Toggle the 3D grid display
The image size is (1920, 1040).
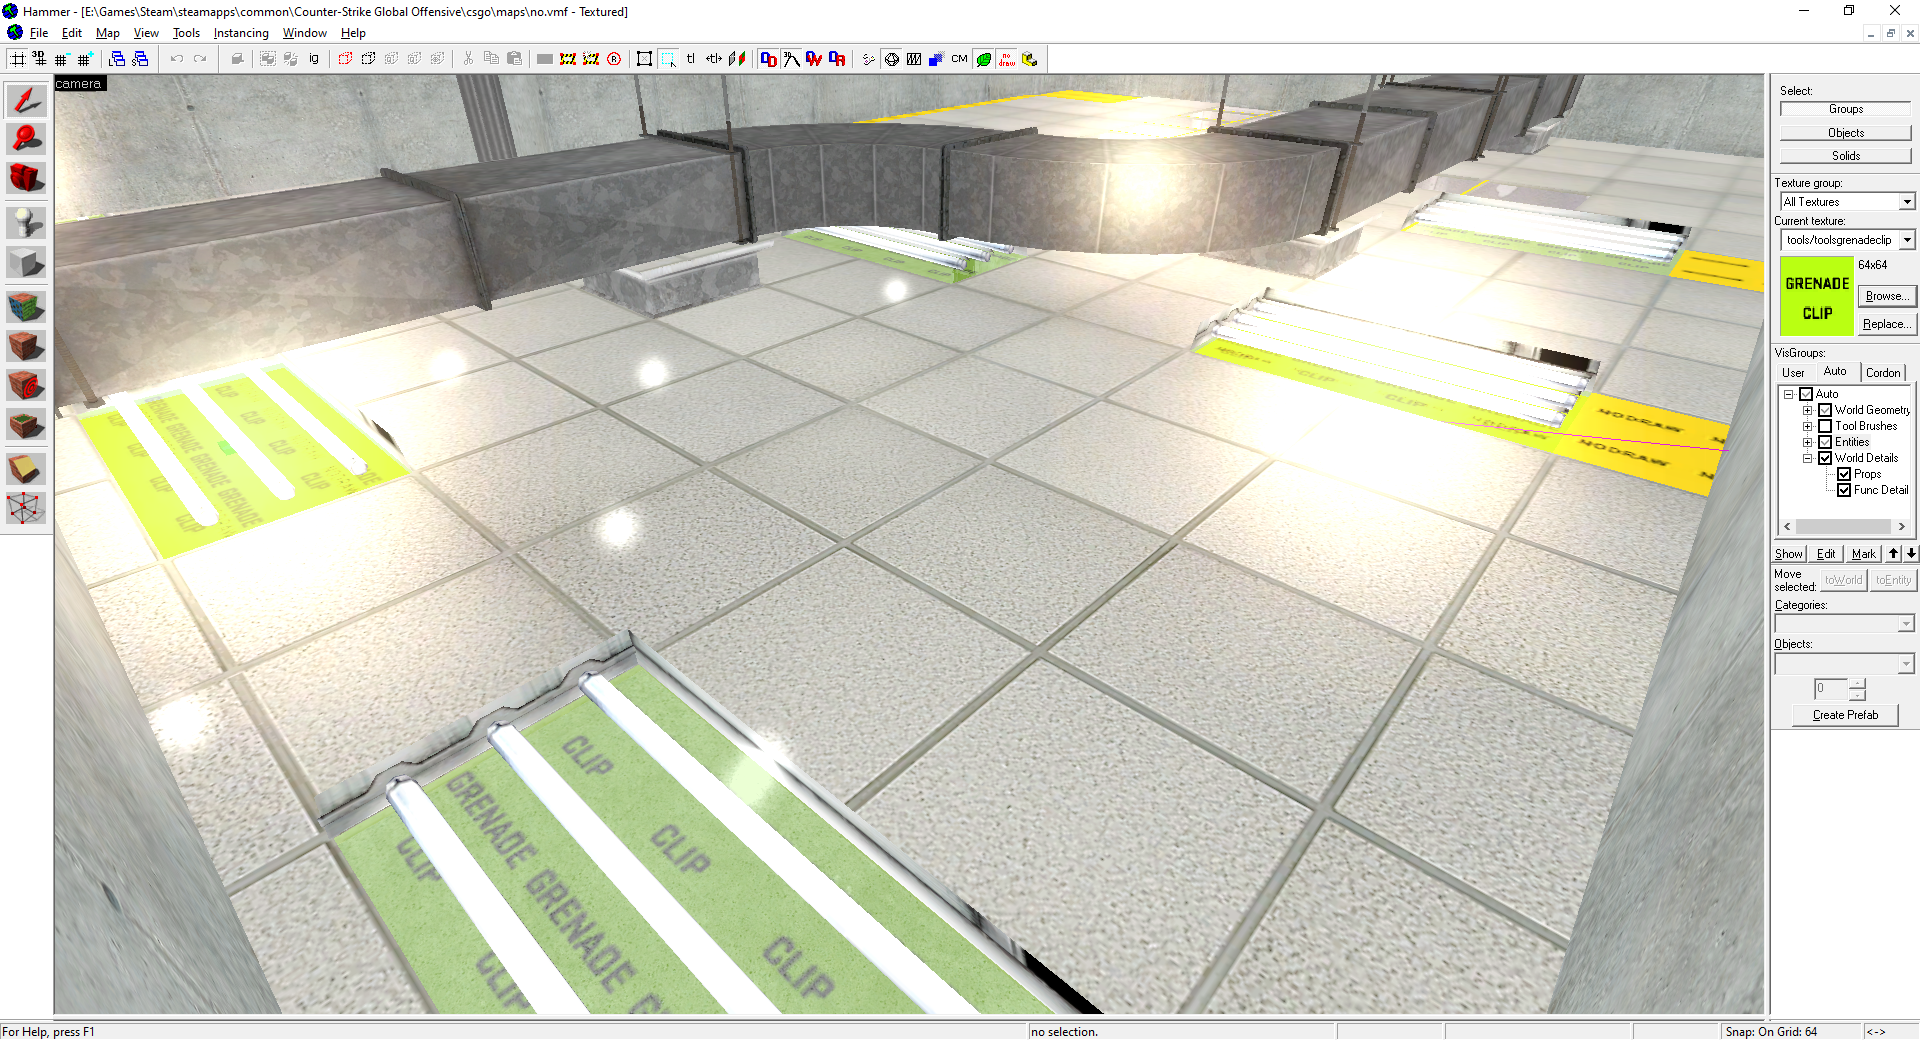pos(39,59)
